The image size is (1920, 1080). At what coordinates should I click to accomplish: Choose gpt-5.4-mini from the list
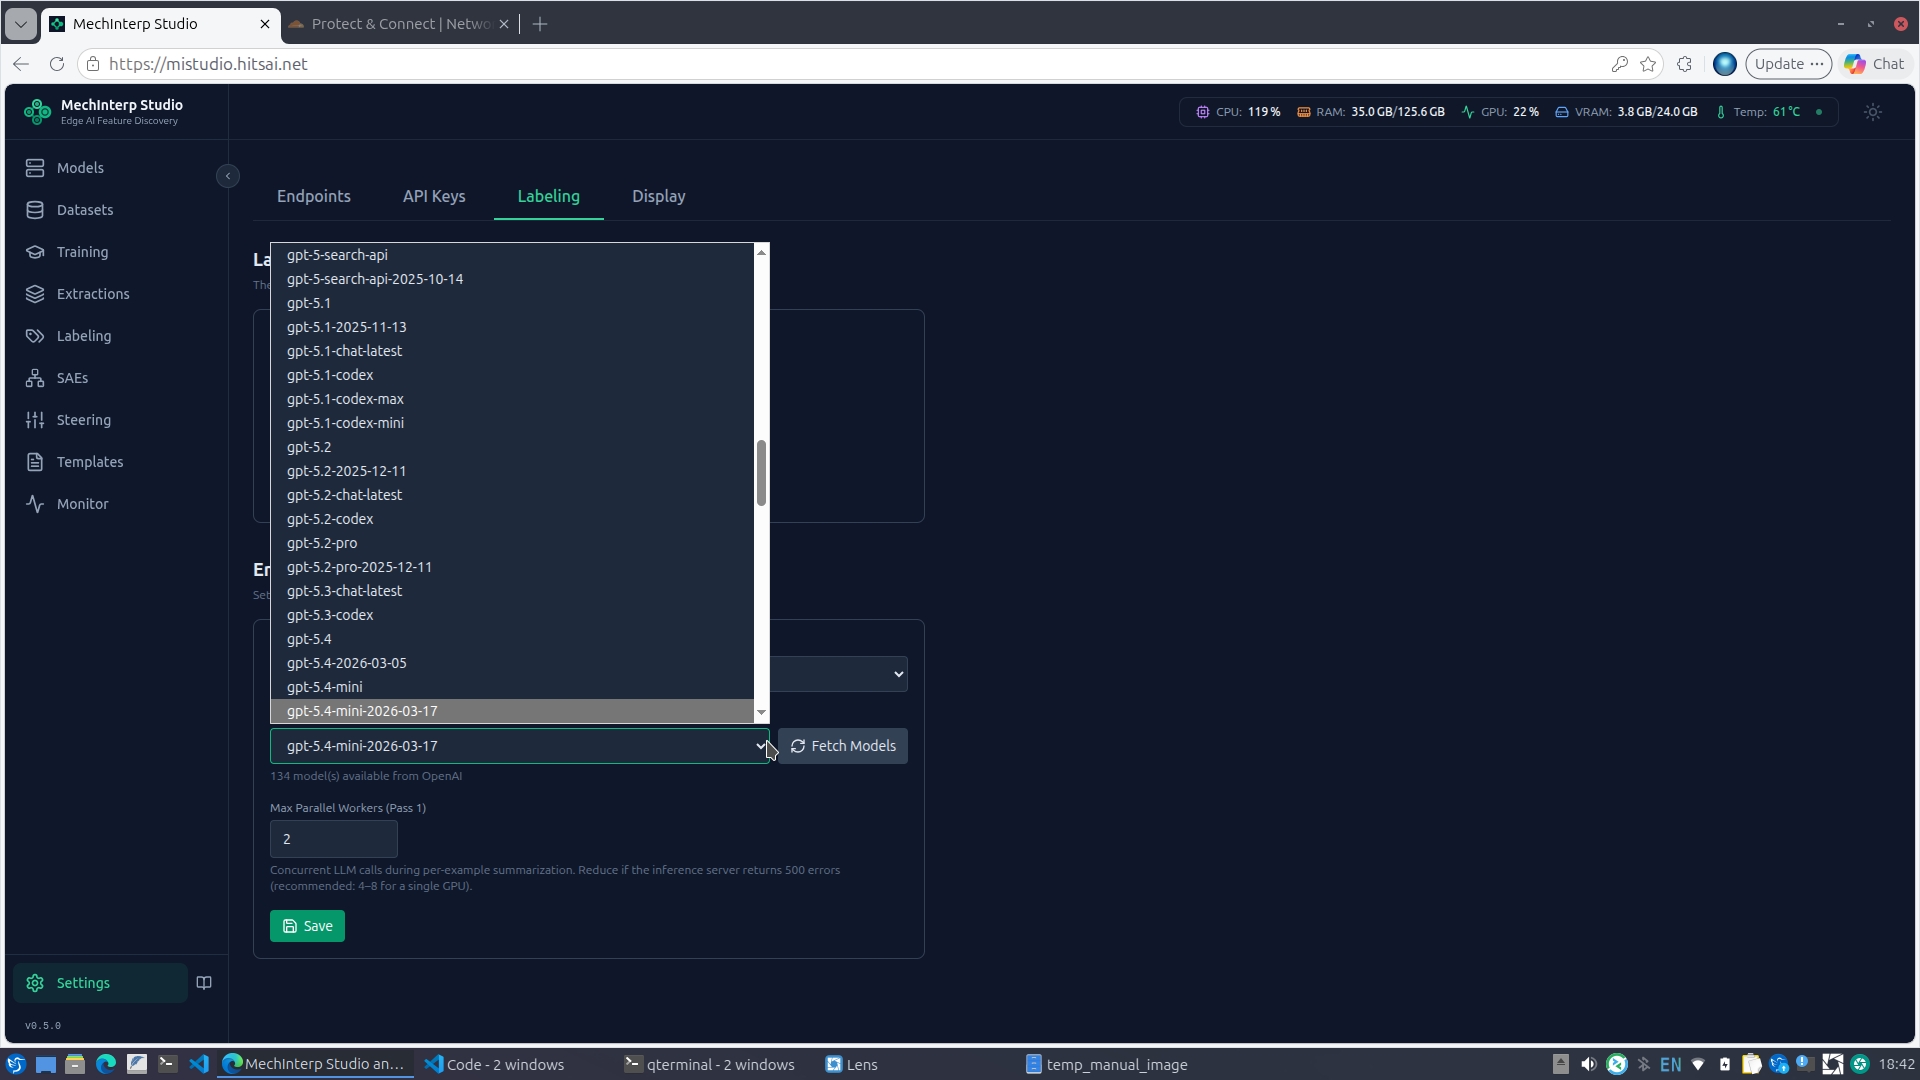pyautogui.click(x=512, y=687)
